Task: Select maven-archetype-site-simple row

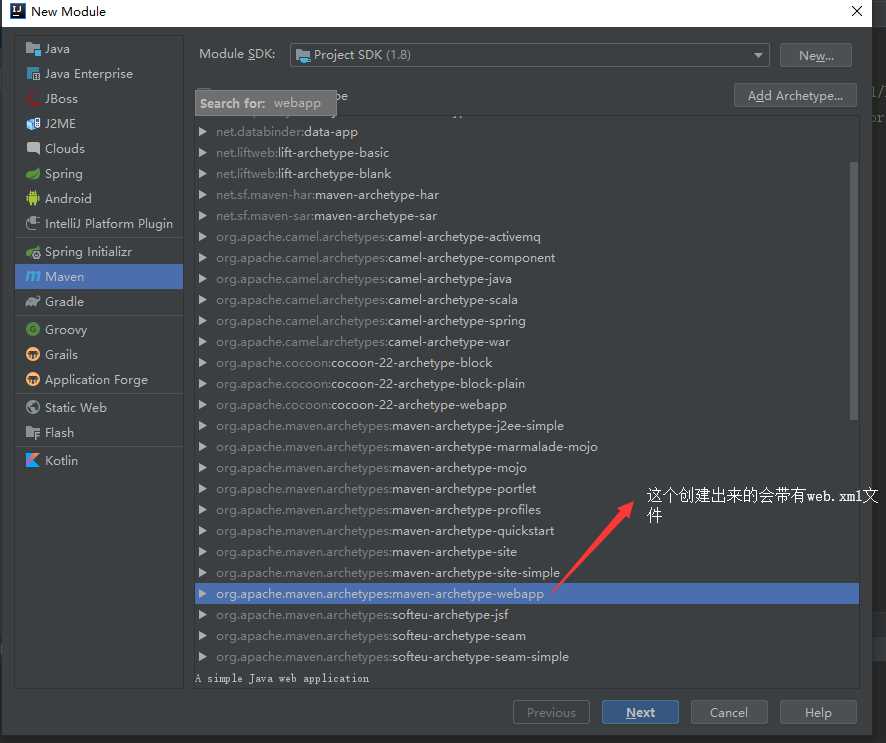Action: (x=527, y=572)
